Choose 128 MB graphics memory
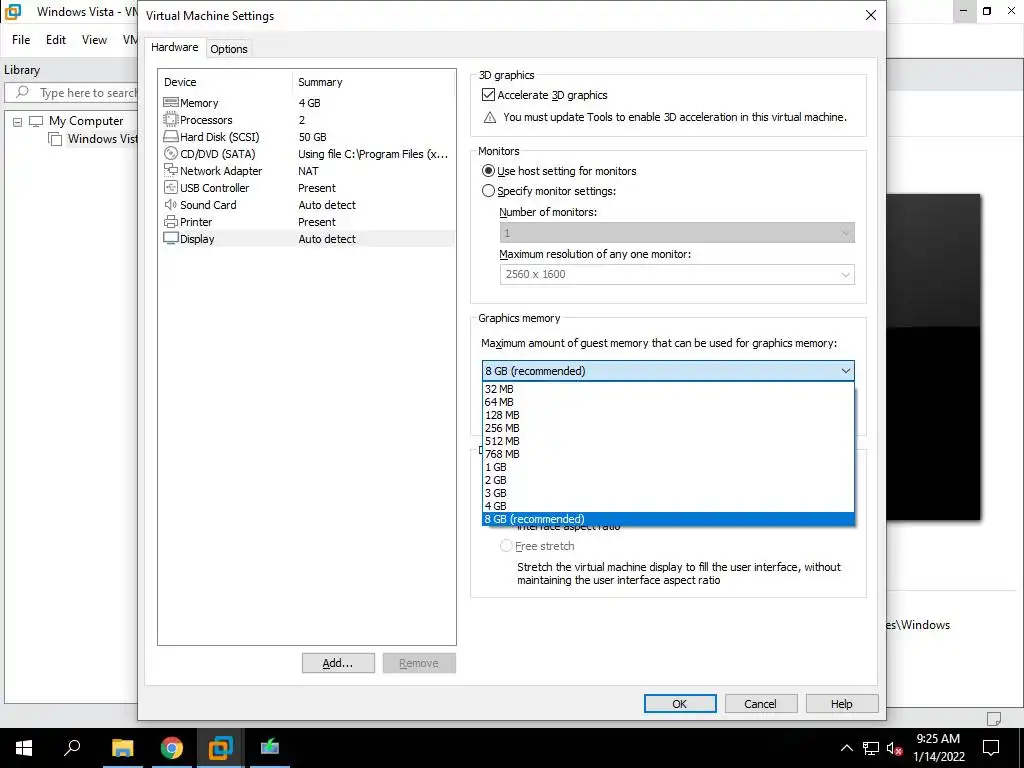This screenshot has height=768, width=1024. 668,415
